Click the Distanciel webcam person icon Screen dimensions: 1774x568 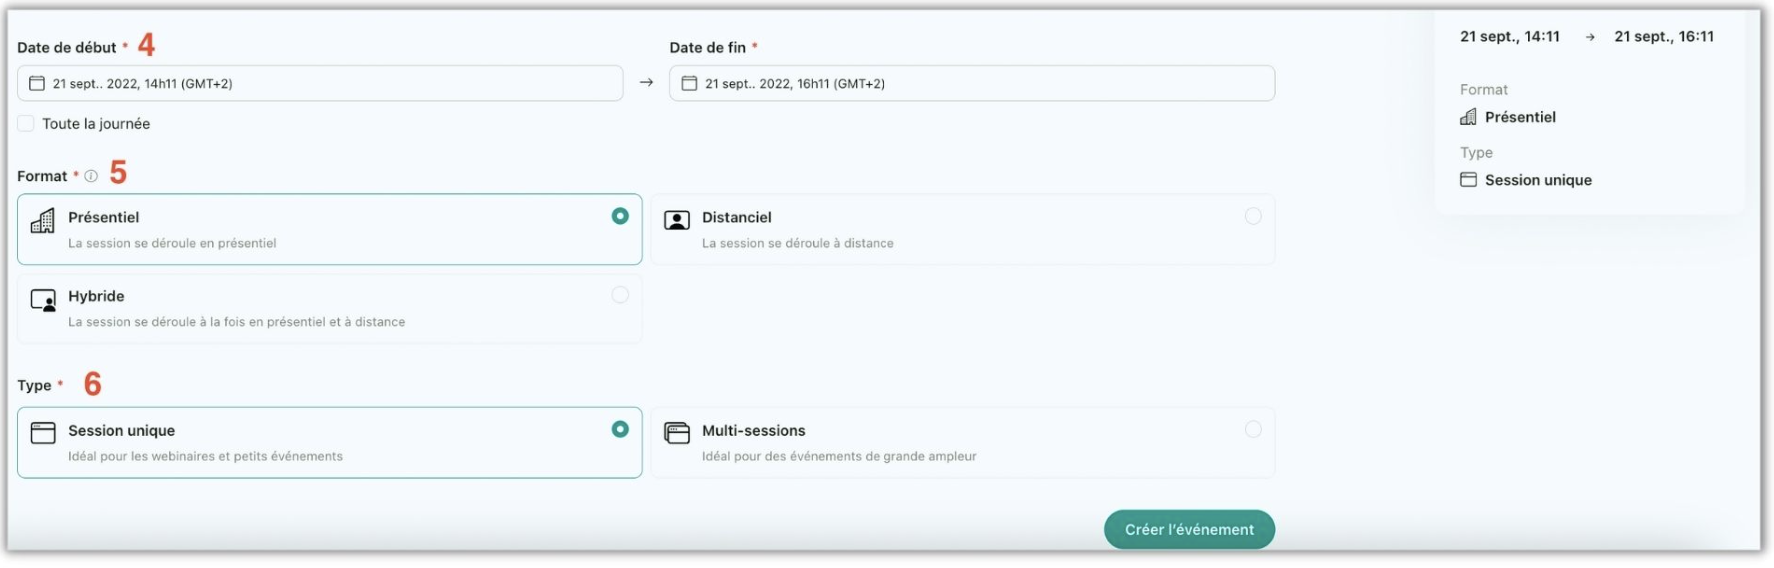[677, 221]
